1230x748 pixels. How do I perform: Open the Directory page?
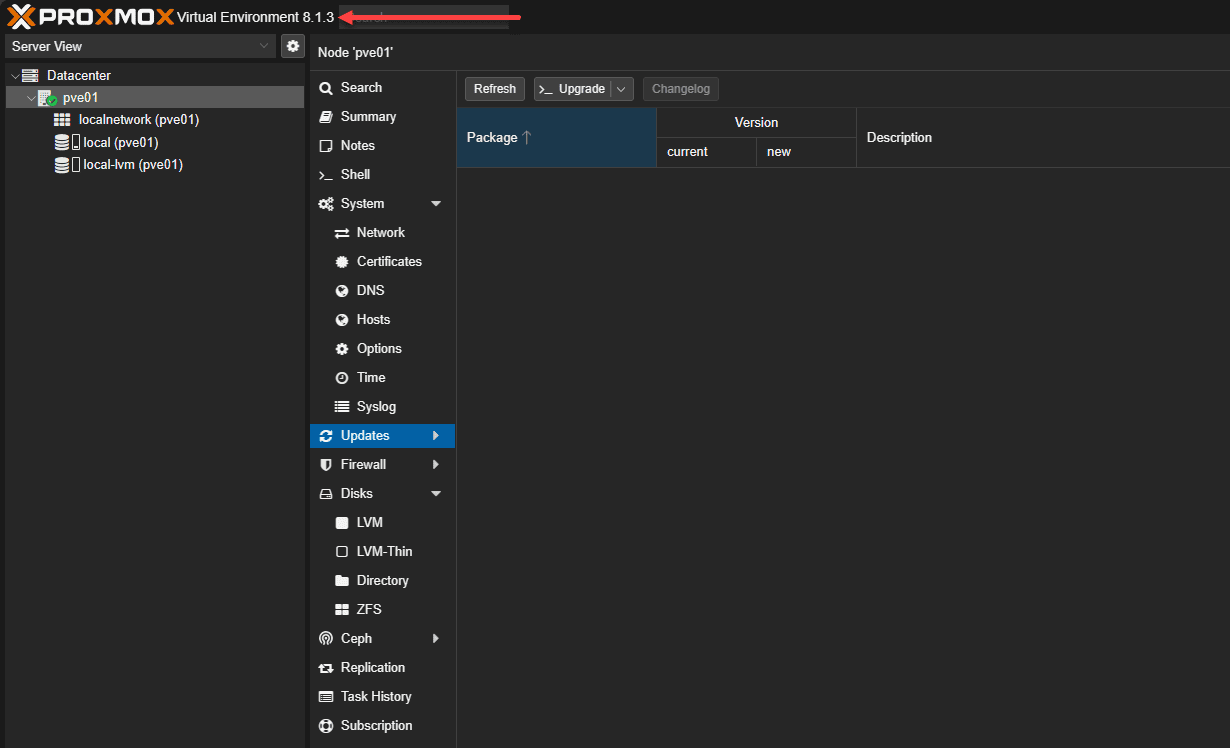pyautogui.click(x=382, y=581)
